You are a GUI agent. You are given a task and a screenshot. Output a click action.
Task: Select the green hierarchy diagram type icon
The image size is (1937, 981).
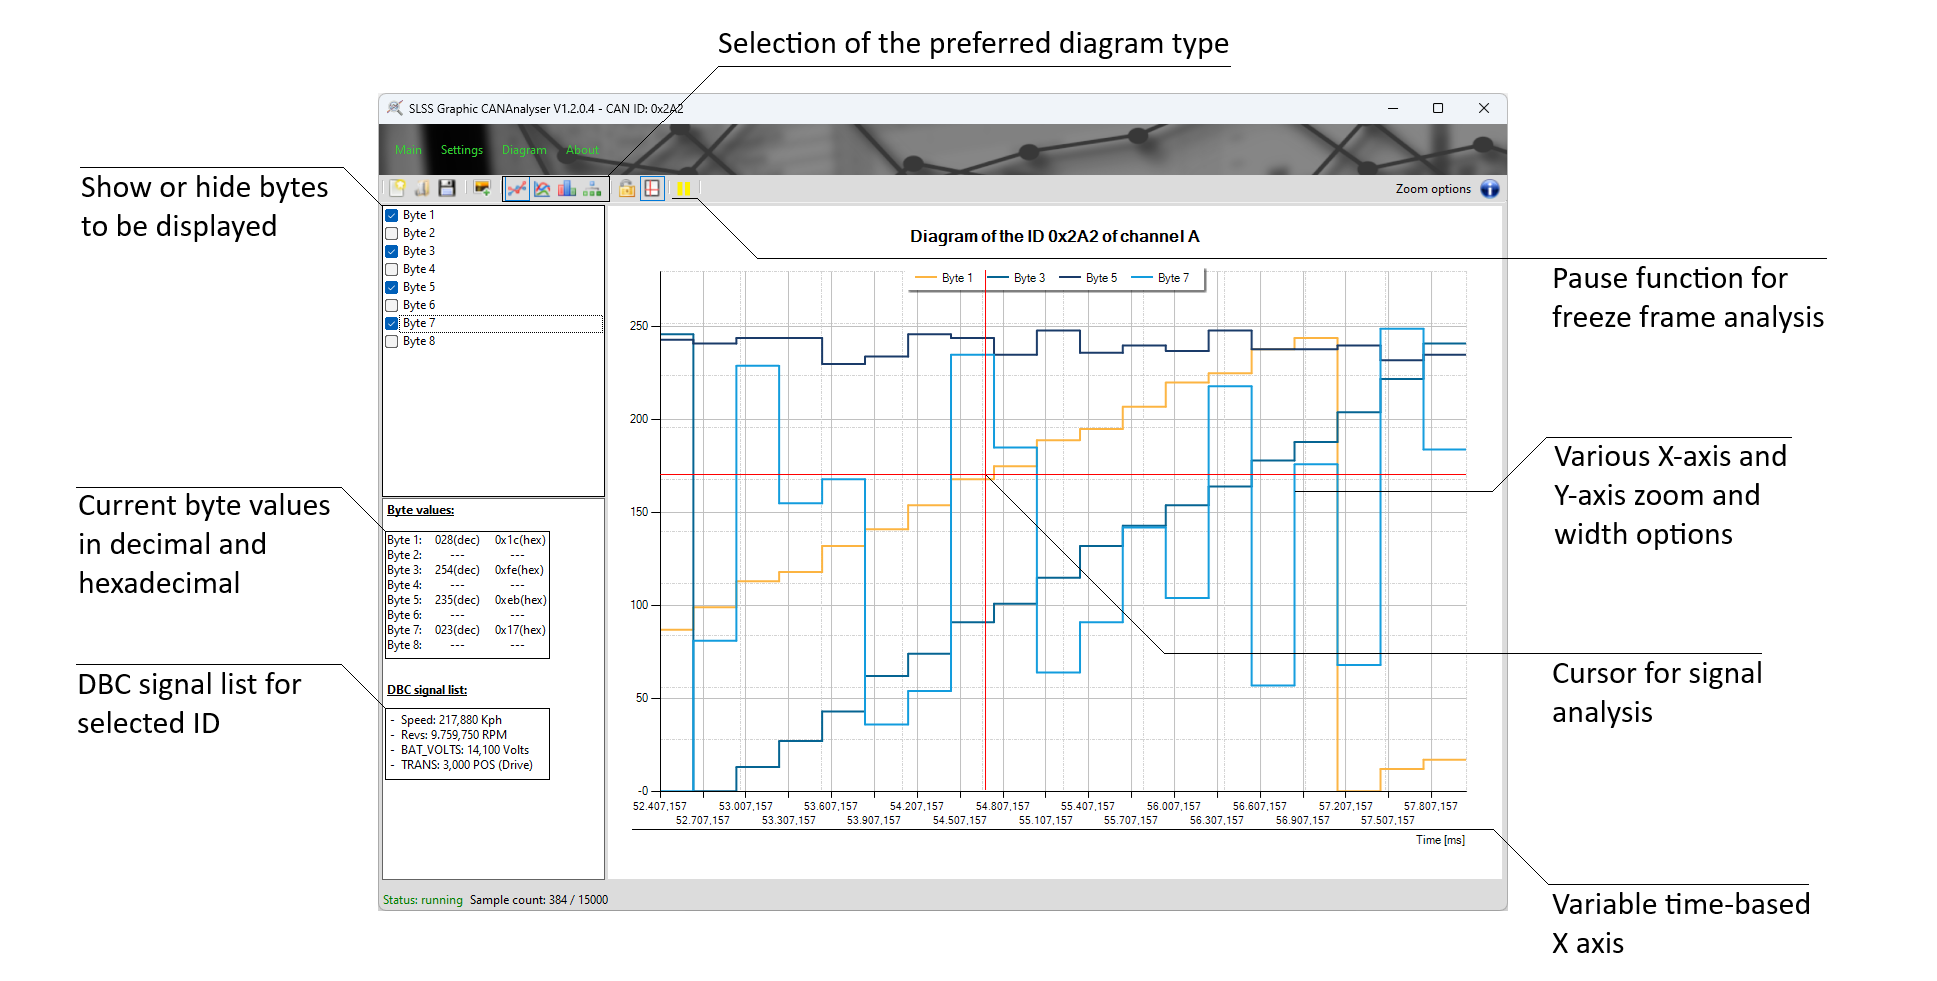pyautogui.click(x=593, y=188)
